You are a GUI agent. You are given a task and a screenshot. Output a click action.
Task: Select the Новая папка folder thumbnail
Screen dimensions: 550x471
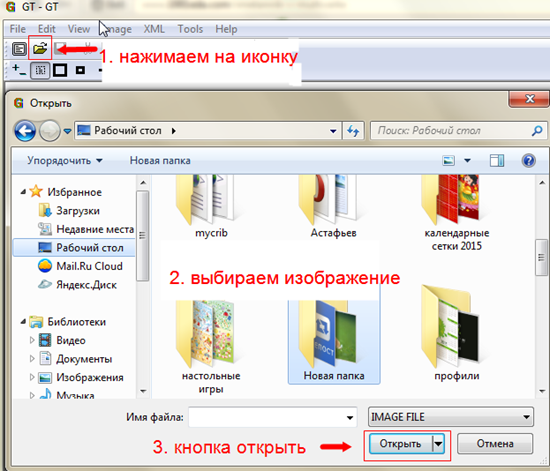(x=334, y=335)
